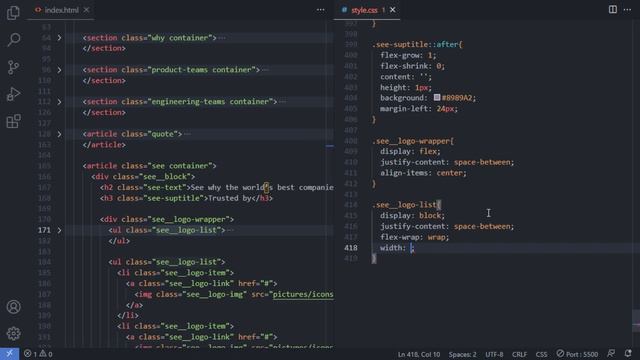Open the Extensions view

pyautogui.click(x=13, y=121)
